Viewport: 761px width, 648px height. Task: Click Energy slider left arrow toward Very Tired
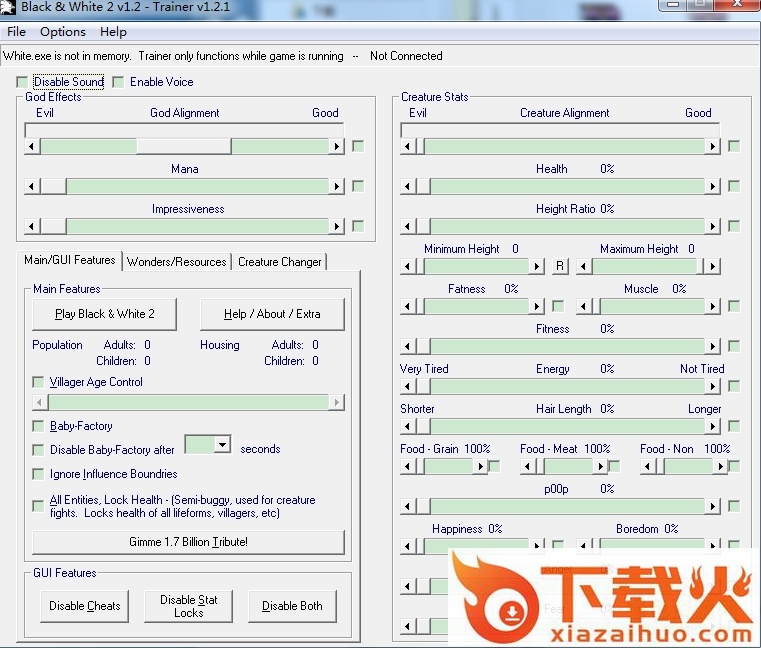coord(408,386)
